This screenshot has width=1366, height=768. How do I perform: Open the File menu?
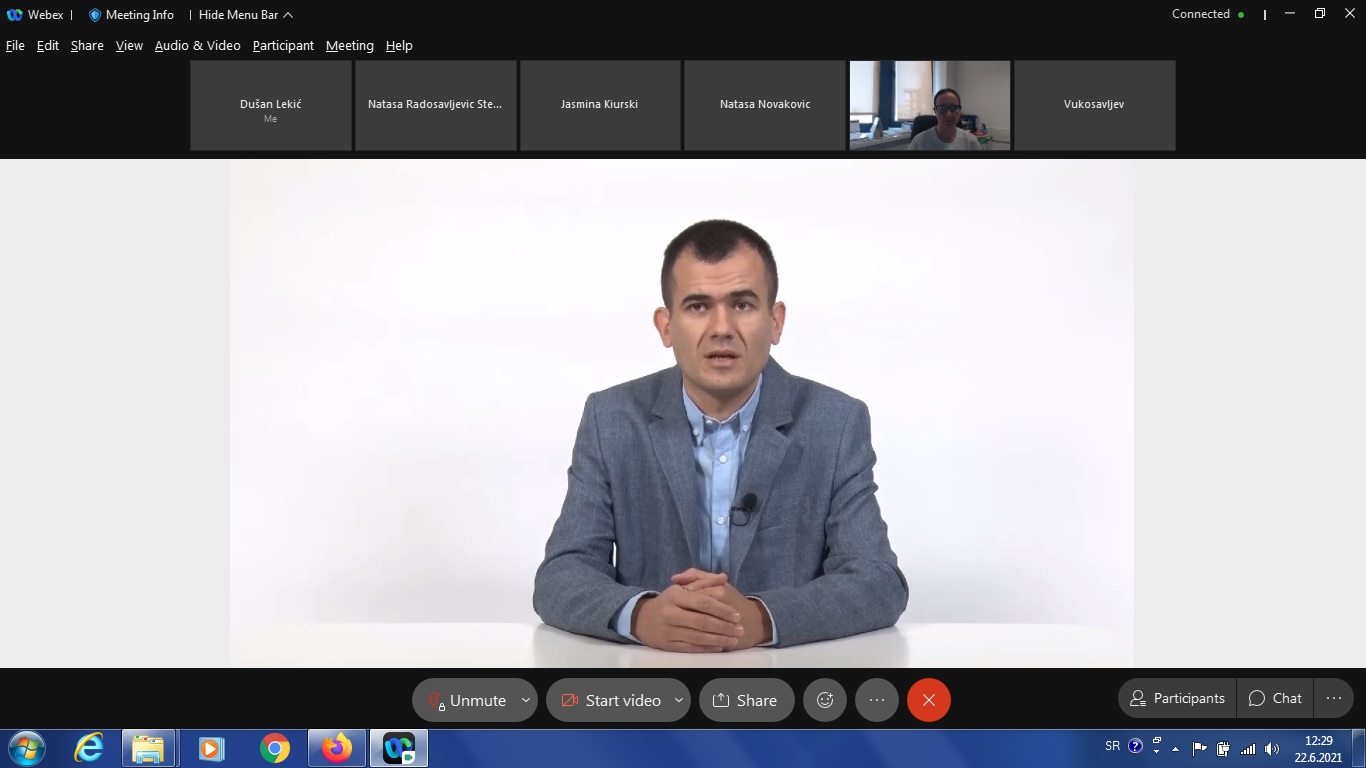coord(15,45)
